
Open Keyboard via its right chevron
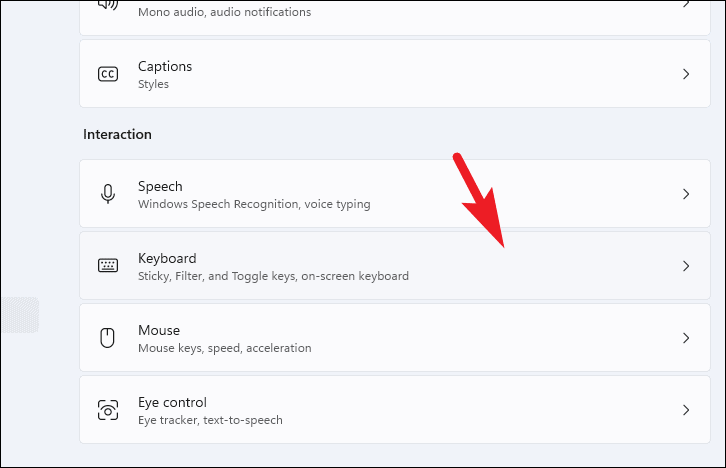[686, 266]
